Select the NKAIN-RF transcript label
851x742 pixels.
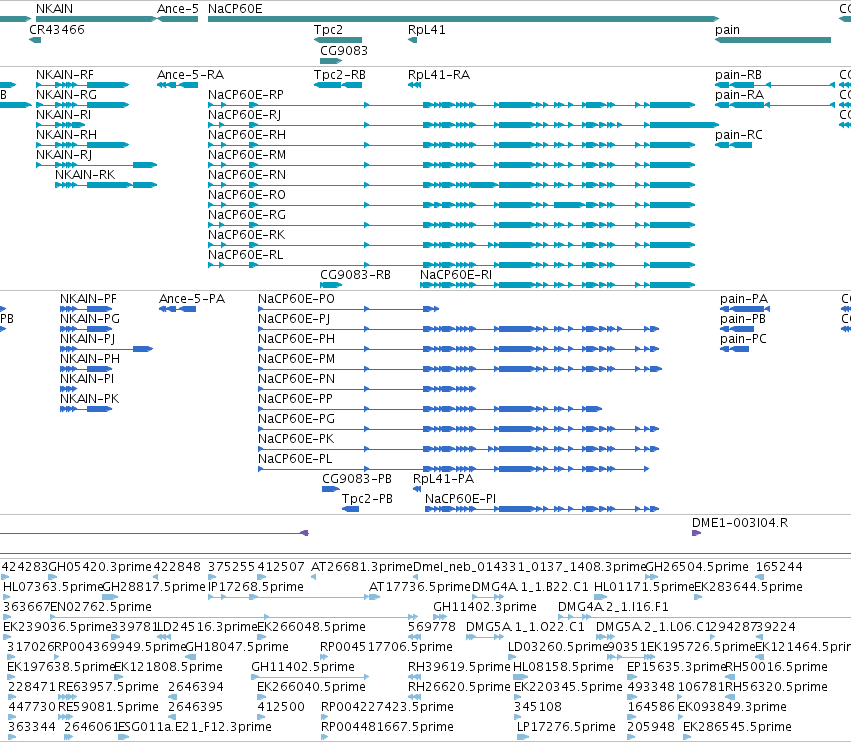(x=65, y=74)
